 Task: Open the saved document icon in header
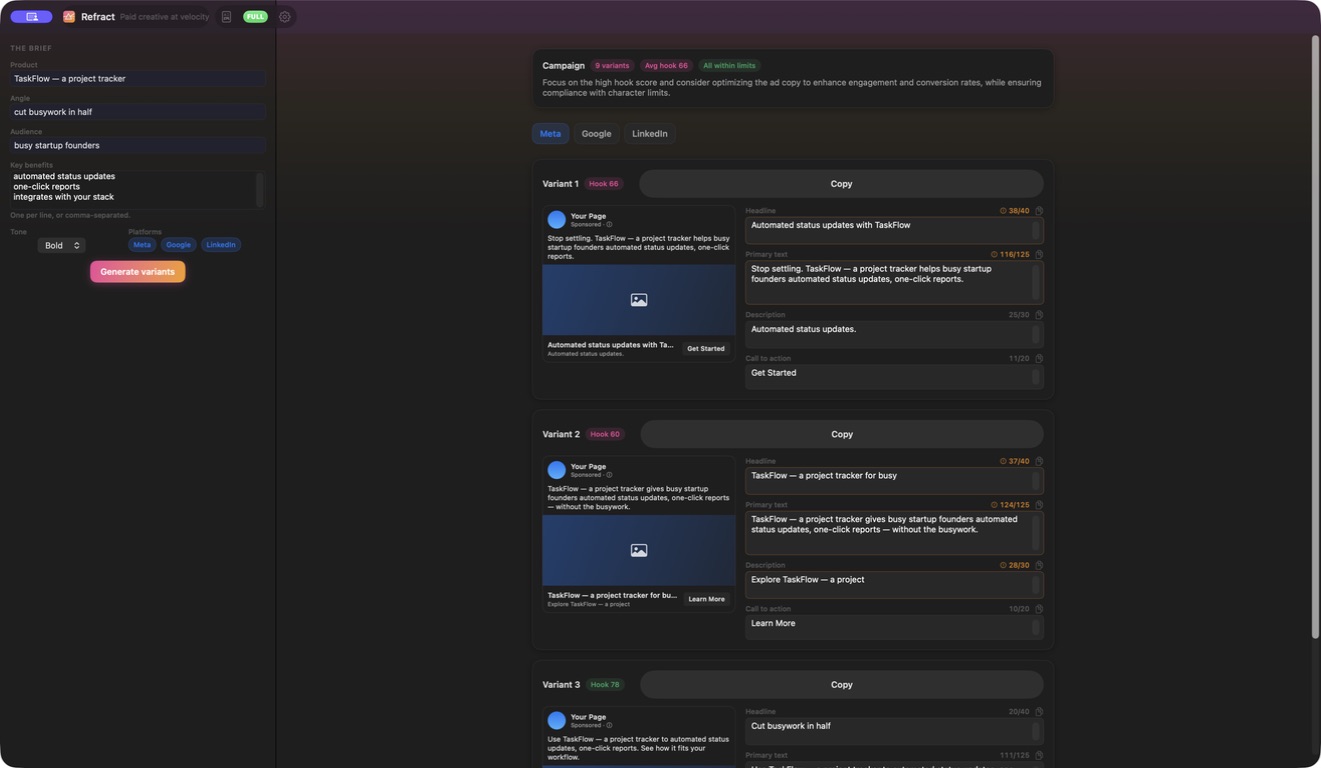coord(227,17)
